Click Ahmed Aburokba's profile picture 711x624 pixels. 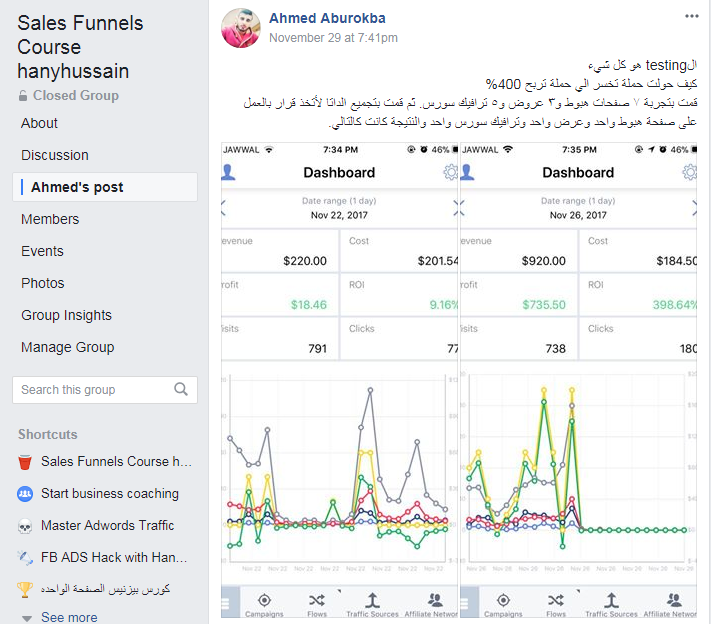pos(241,28)
